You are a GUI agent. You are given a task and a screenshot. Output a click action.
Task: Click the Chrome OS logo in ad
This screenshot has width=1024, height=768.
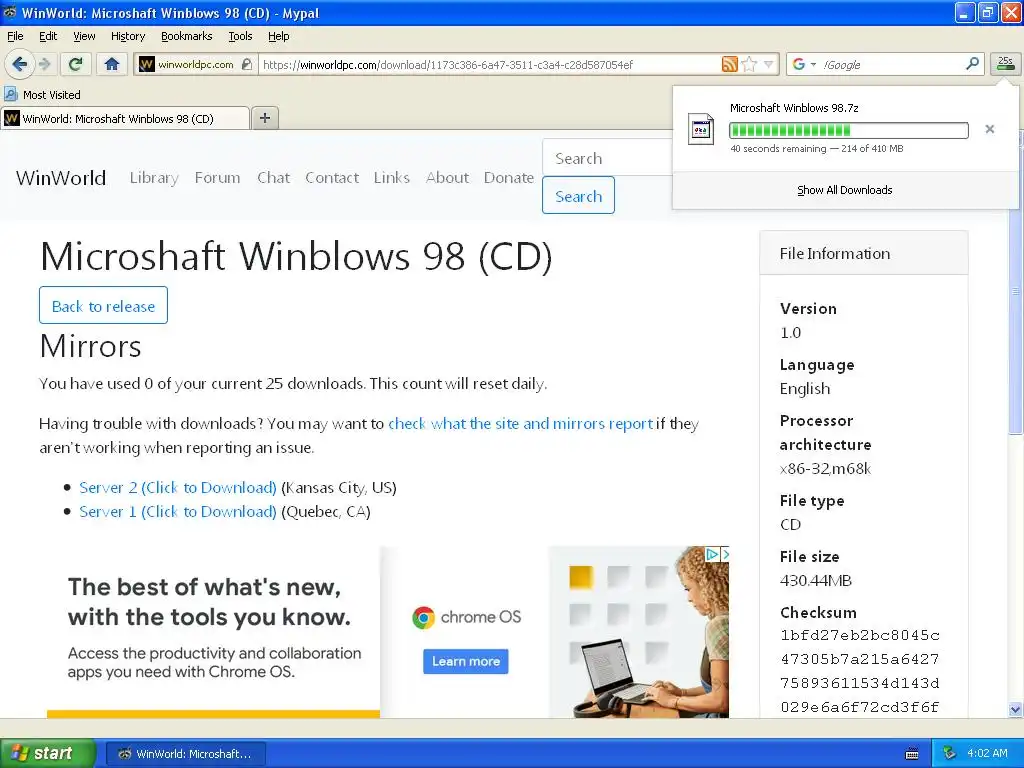pos(466,617)
